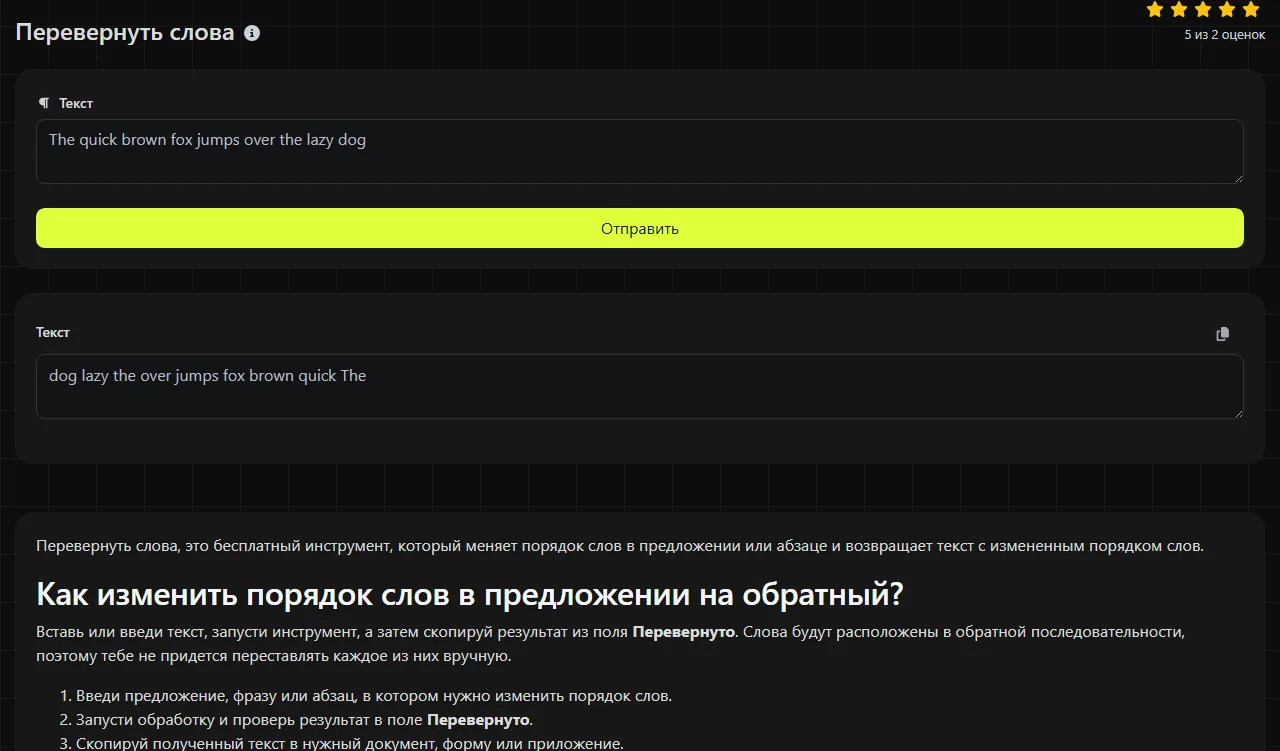
Task: Select the first rating star
Action: click(1155, 10)
